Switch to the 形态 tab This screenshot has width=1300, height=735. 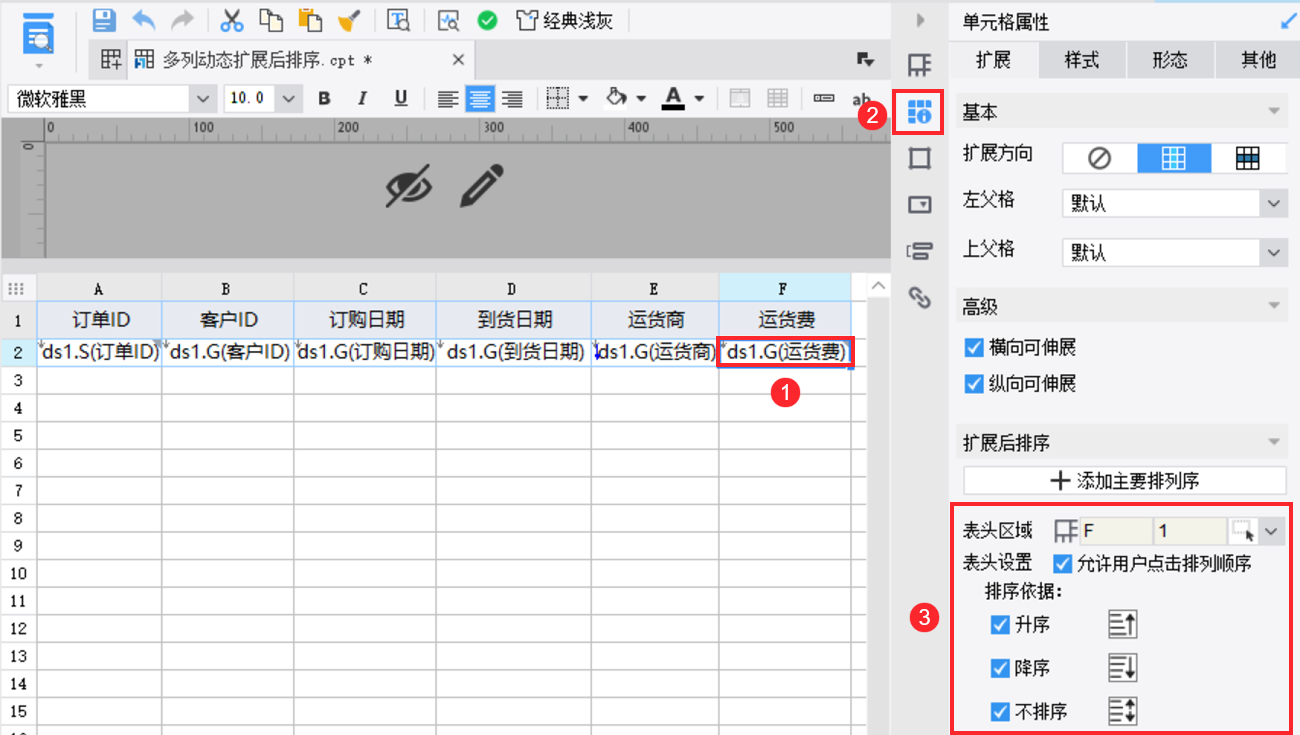1169,60
